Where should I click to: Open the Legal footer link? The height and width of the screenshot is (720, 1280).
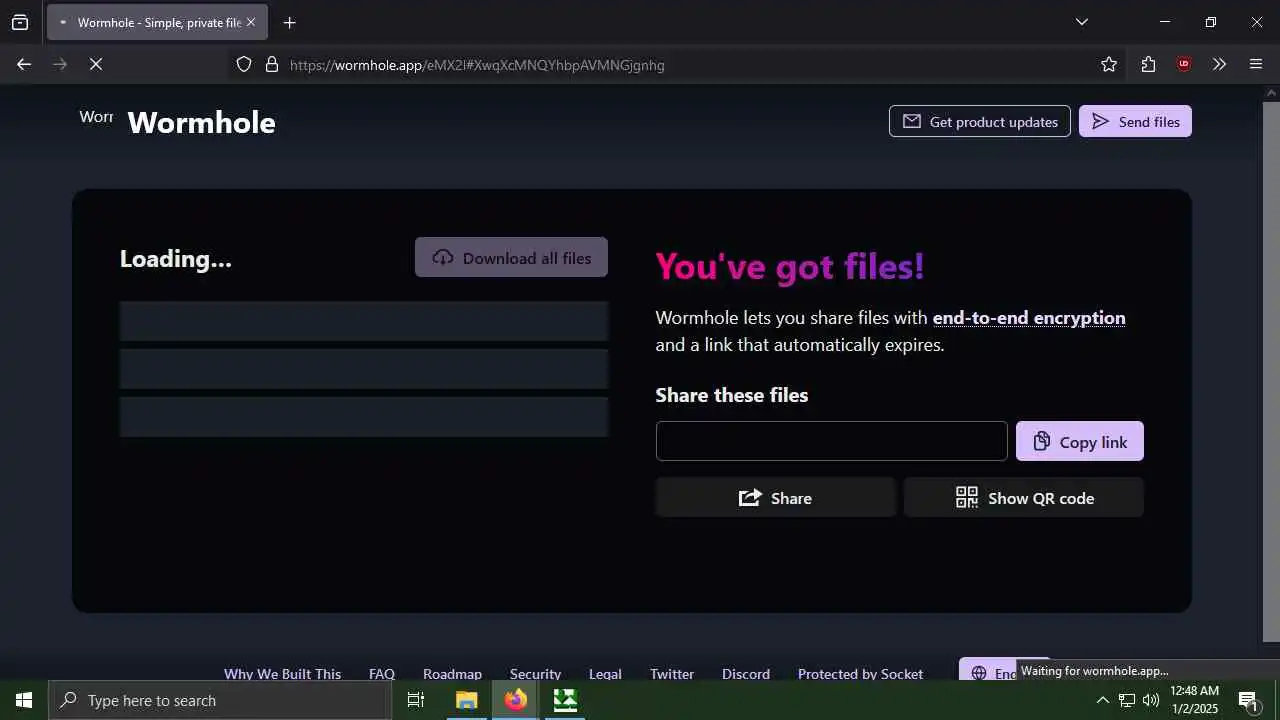coord(605,673)
